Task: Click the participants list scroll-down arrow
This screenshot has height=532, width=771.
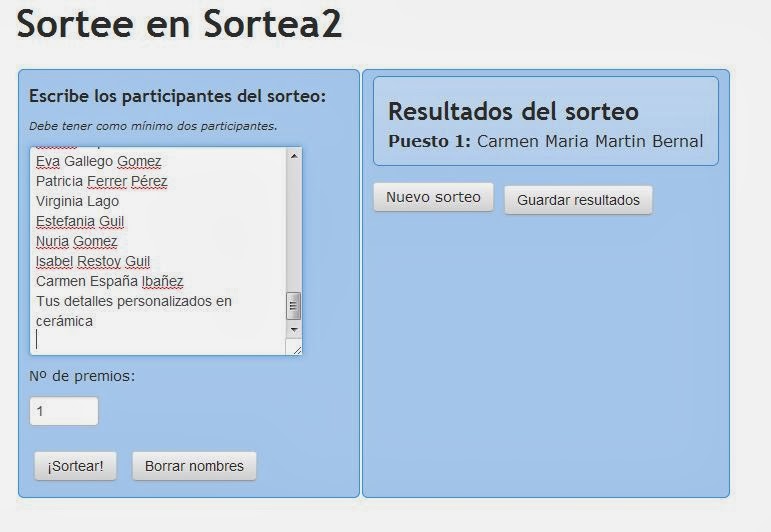Action: 294,330
